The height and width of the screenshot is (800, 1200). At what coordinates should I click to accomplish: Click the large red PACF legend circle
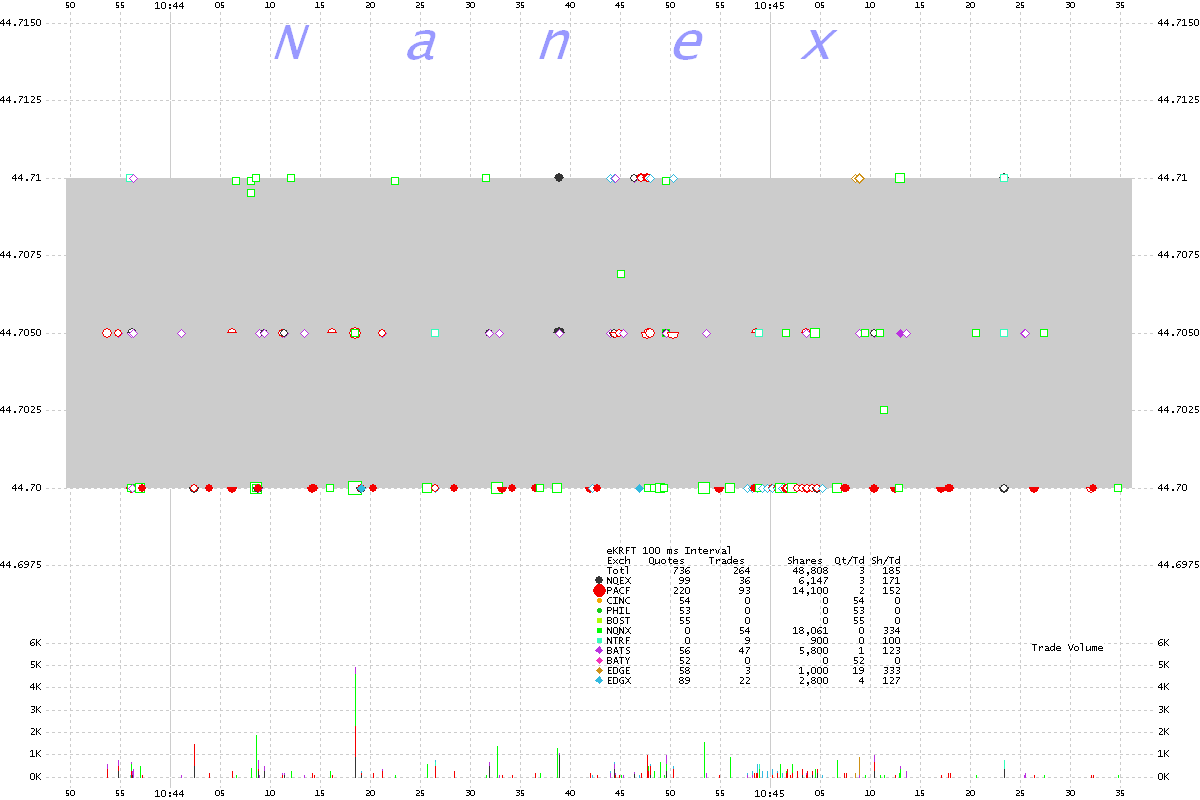click(x=599, y=590)
